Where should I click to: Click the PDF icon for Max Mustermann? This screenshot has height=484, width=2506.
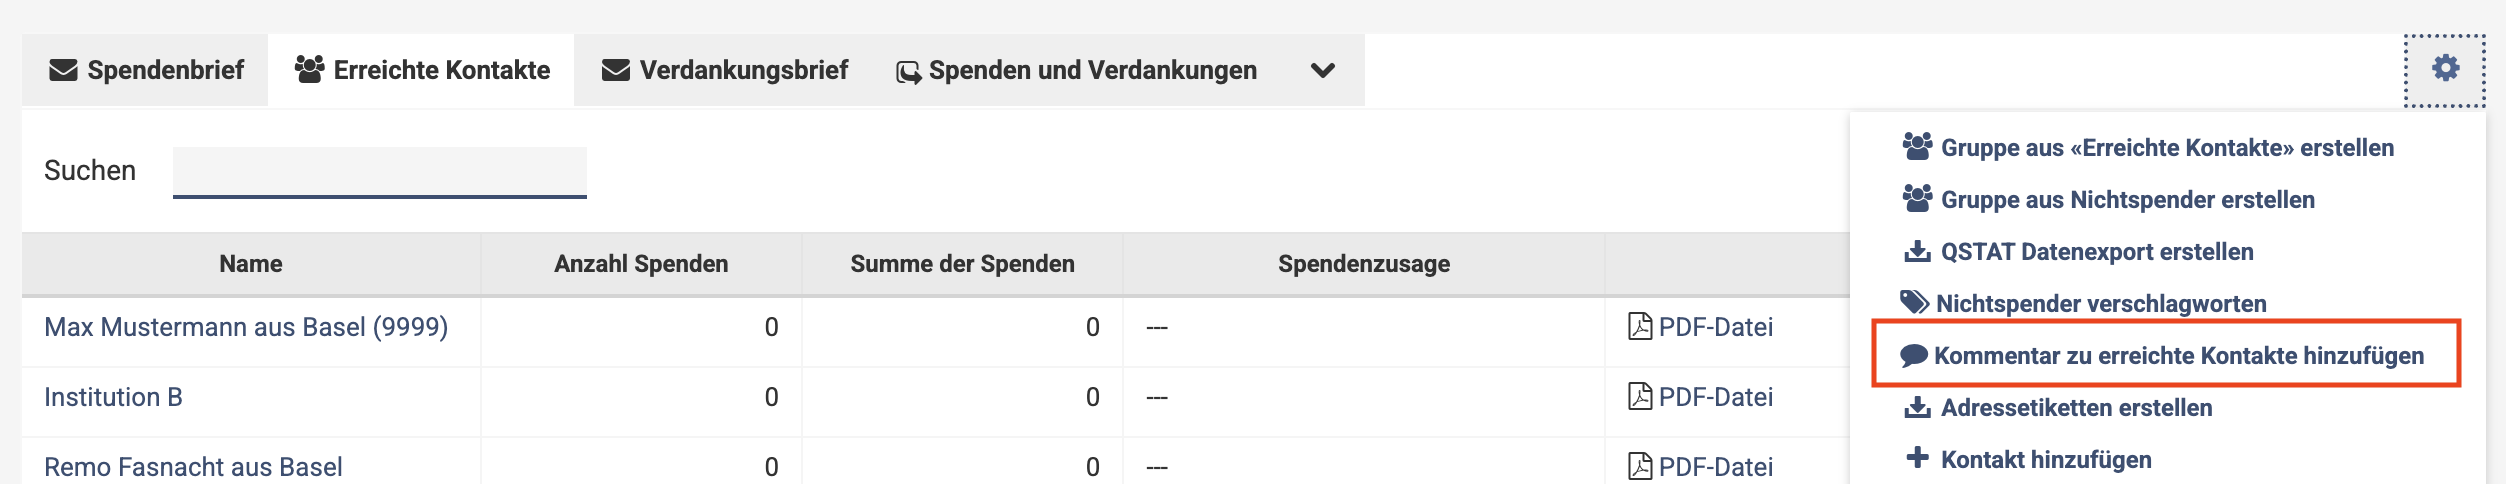pos(1640,327)
